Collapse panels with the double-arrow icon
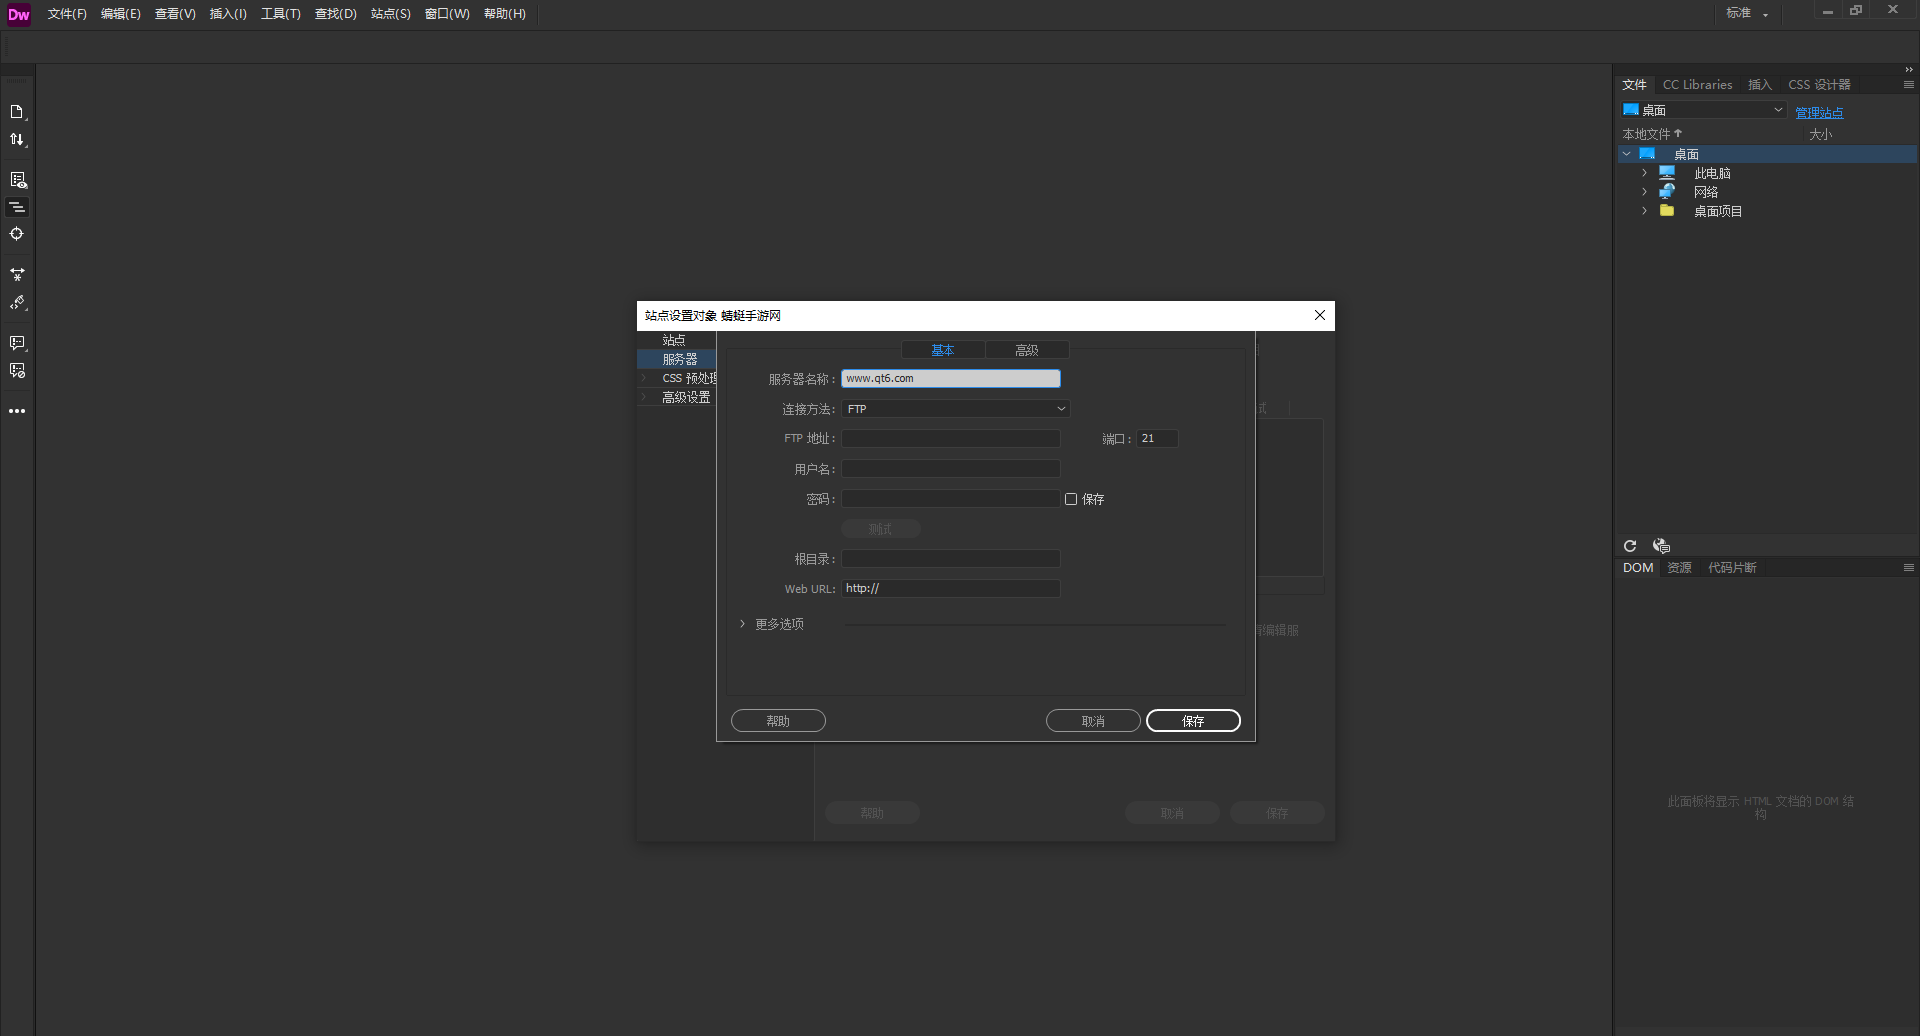 pyautogui.click(x=1908, y=70)
